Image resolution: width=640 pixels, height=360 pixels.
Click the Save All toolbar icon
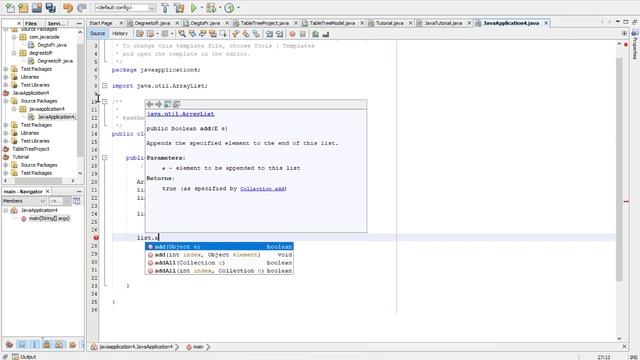point(51,7)
